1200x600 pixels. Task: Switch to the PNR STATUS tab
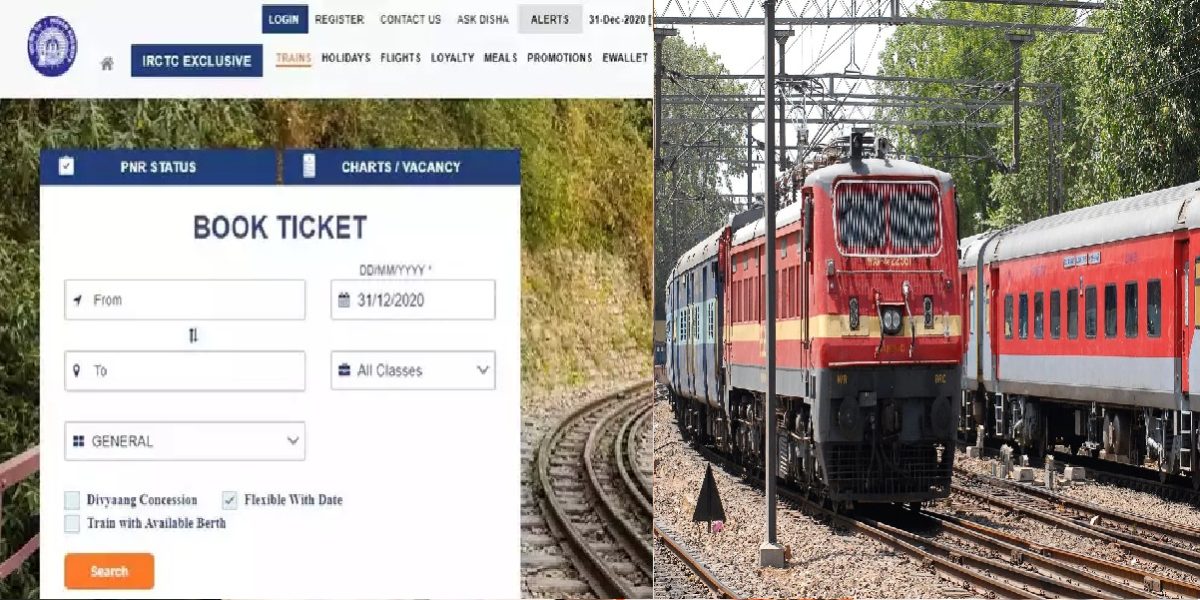tap(158, 167)
